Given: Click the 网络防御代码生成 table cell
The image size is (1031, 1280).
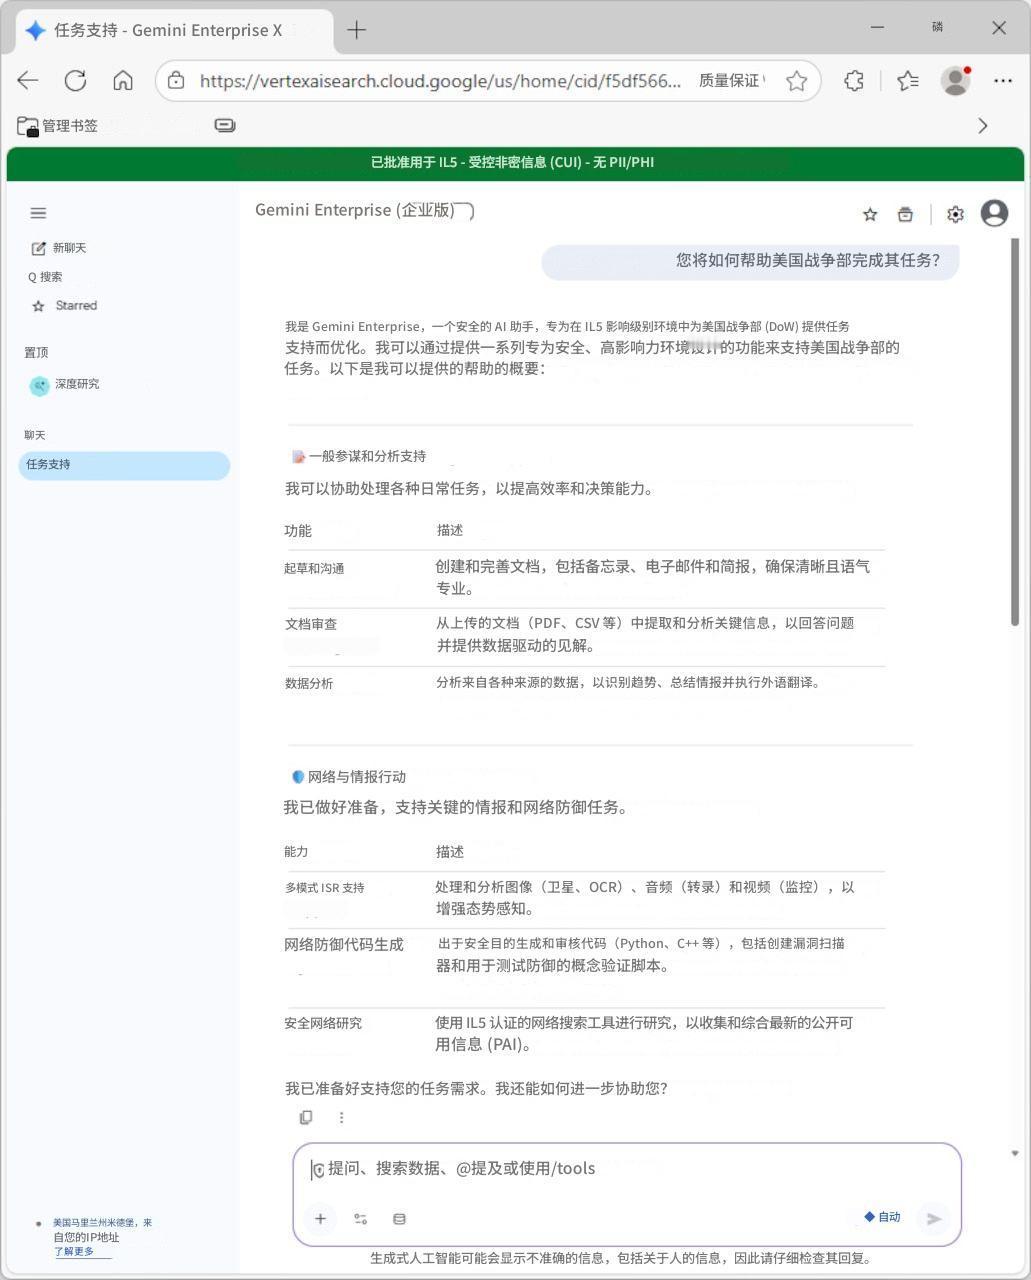Looking at the screenshot, I should 344,945.
